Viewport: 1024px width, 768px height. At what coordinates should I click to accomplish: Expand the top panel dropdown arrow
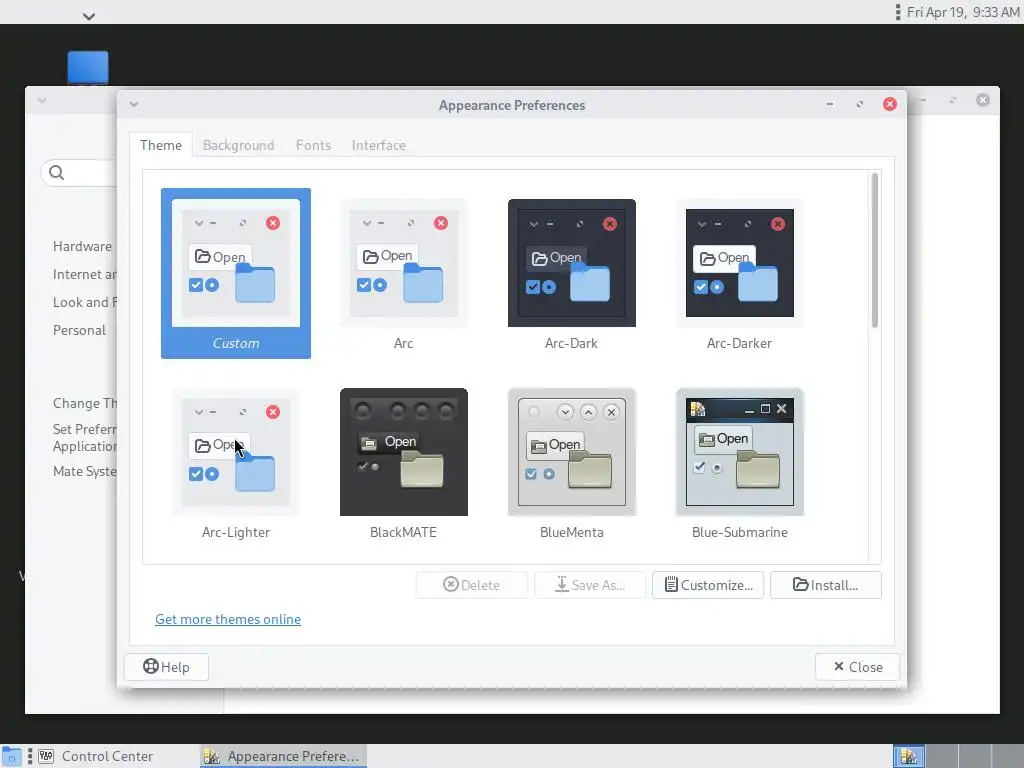pyautogui.click(x=89, y=16)
